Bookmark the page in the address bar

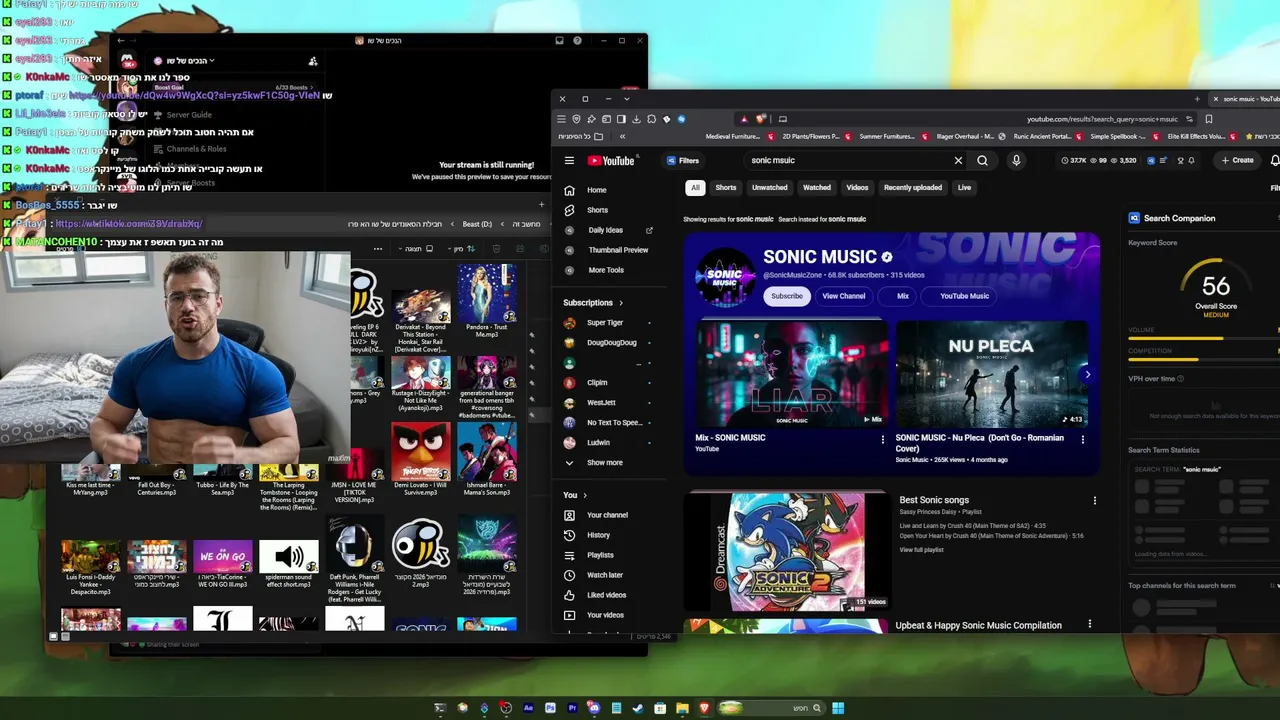pos(1209,119)
